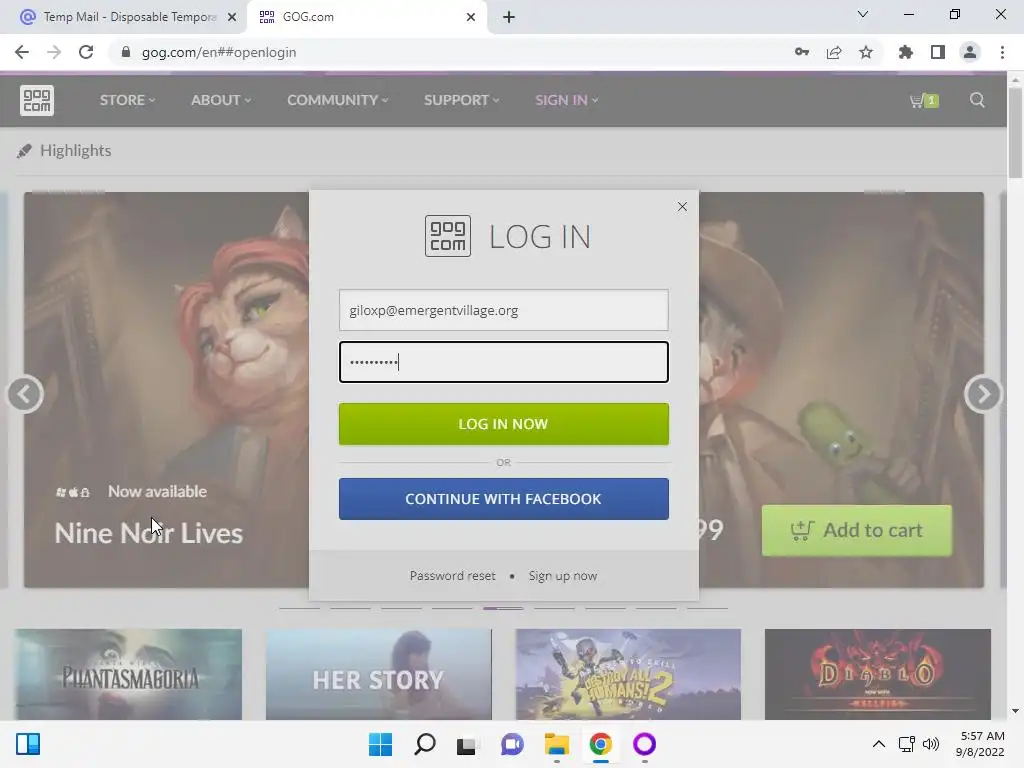Click the address bar URL
Viewport: 1024px width, 768px height.
tap(219, 52)
